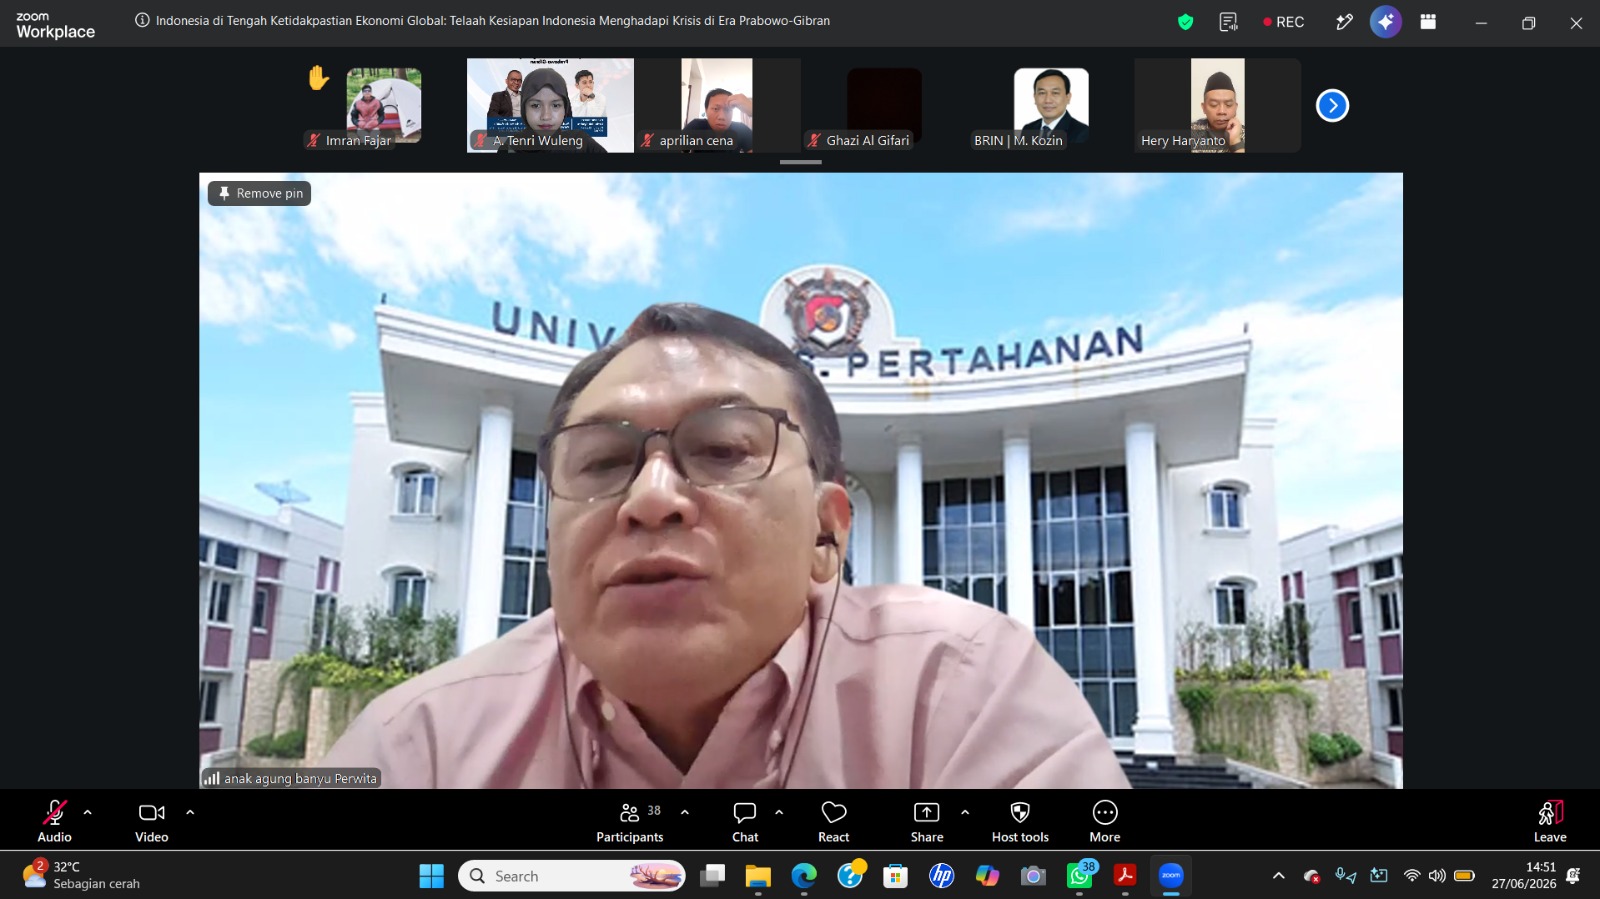1600x899 pixels.
Task: Open the Chat panel
Action: click(x=745, y=821)
